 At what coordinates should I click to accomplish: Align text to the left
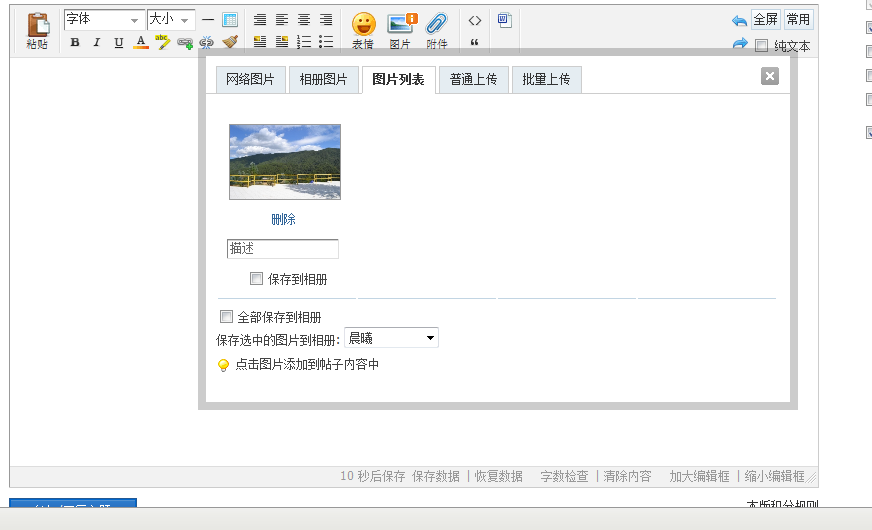pyautogui.click(x=282, y=20)
